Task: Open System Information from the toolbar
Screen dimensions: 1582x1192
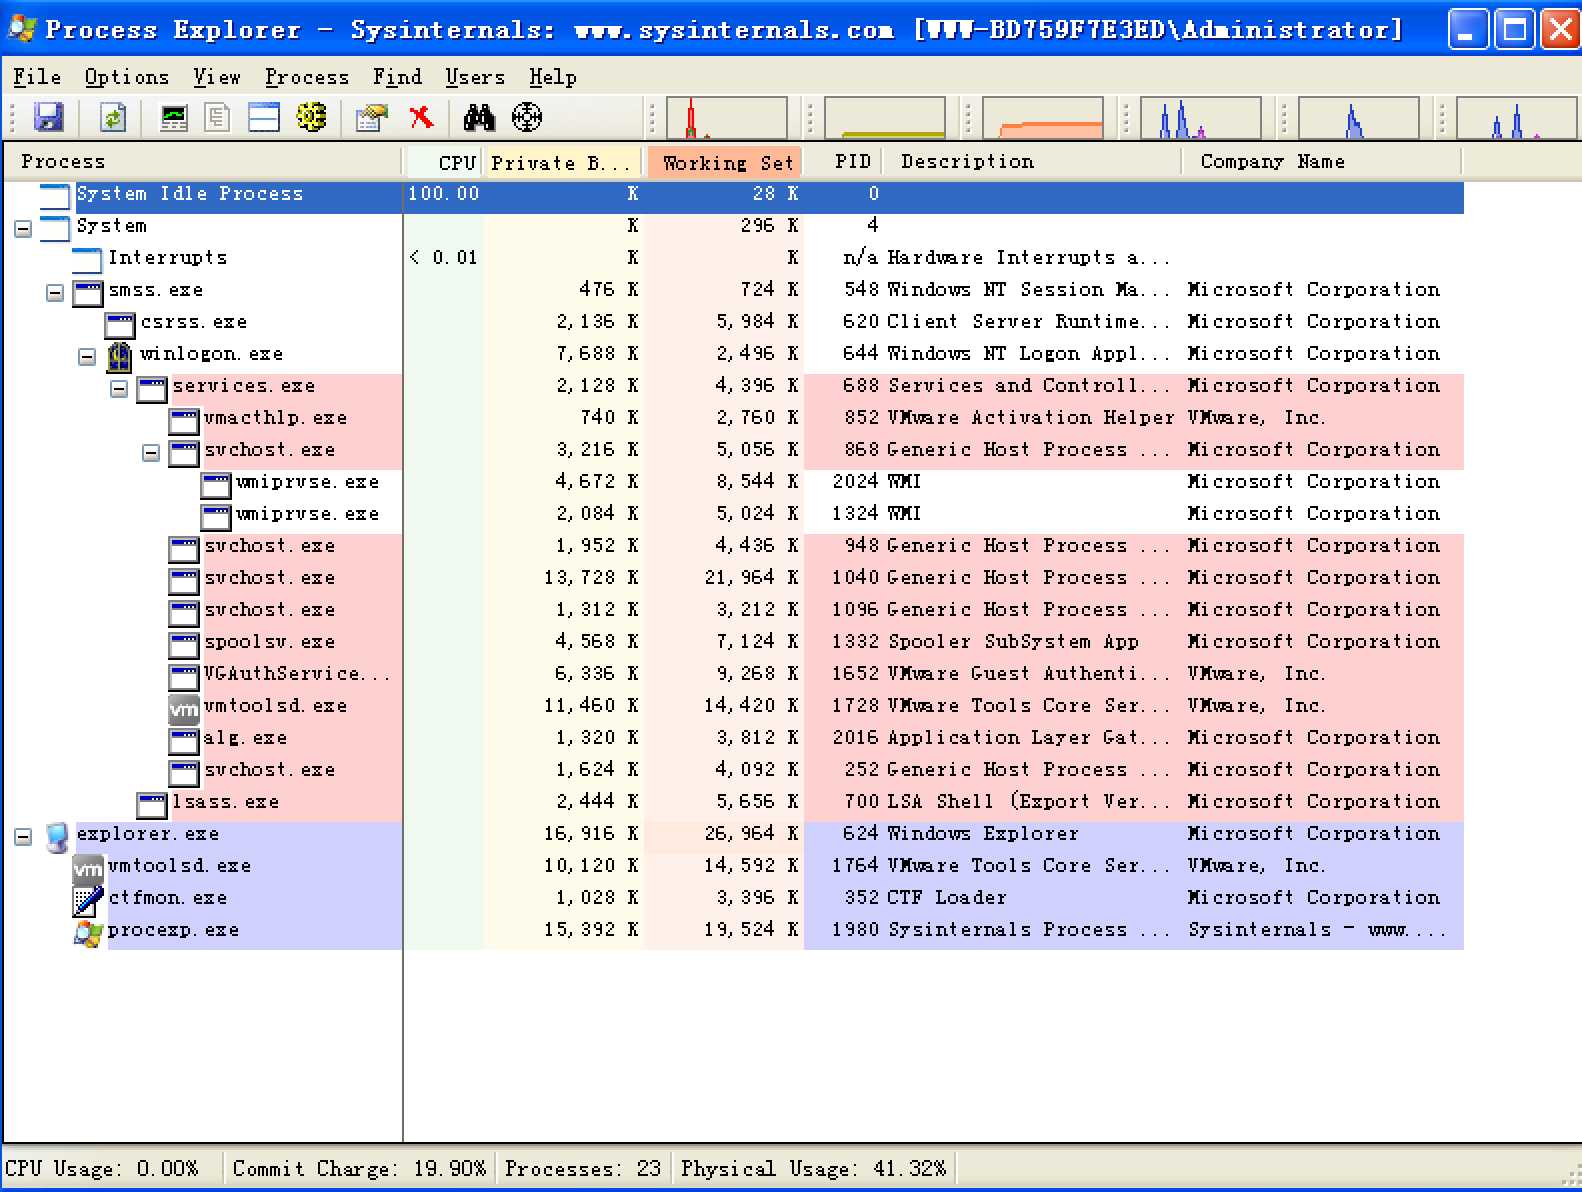Action: click(x=174, y=117)
